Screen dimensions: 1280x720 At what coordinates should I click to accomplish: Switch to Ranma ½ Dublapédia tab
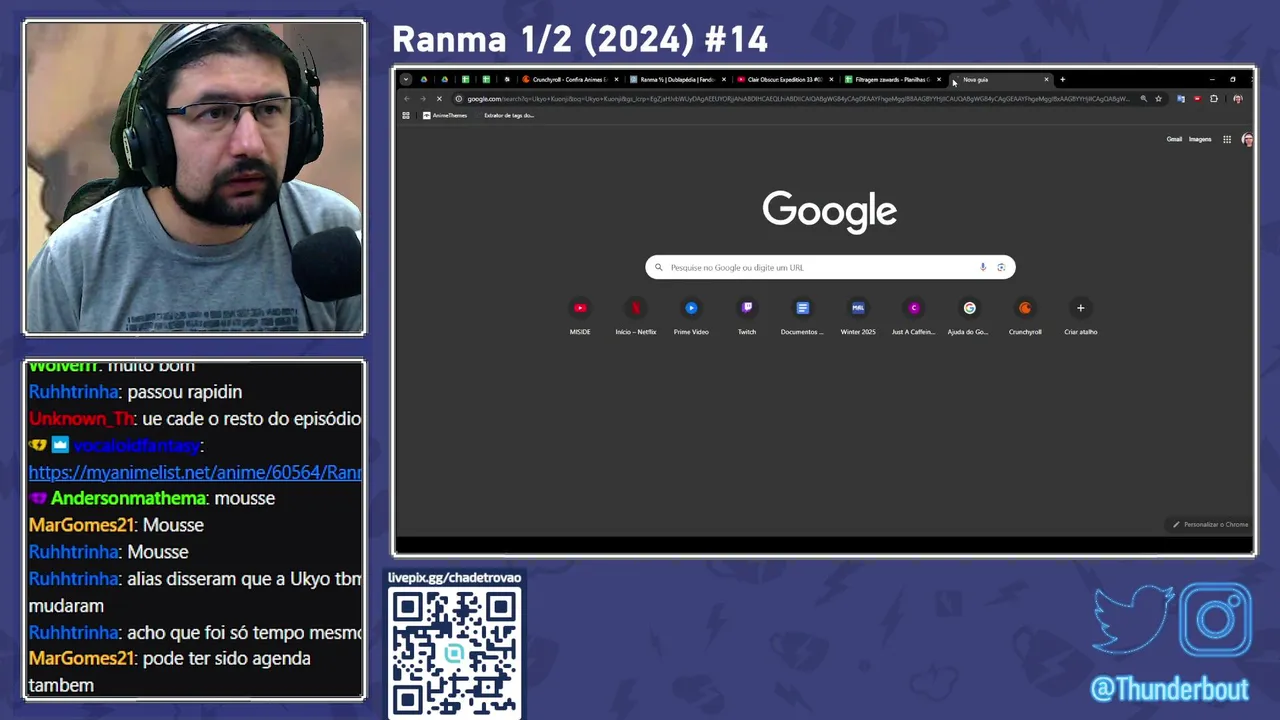(677, 79)
